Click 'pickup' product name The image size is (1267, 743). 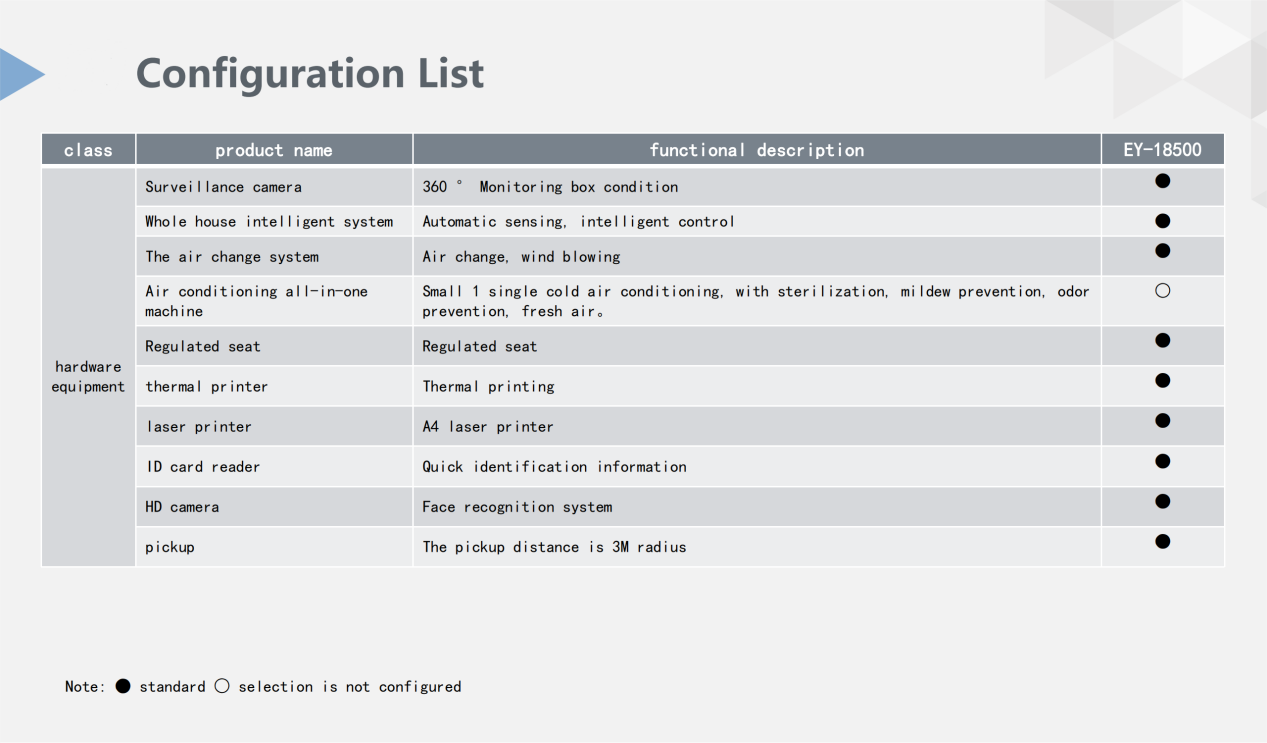pos(170,548)
